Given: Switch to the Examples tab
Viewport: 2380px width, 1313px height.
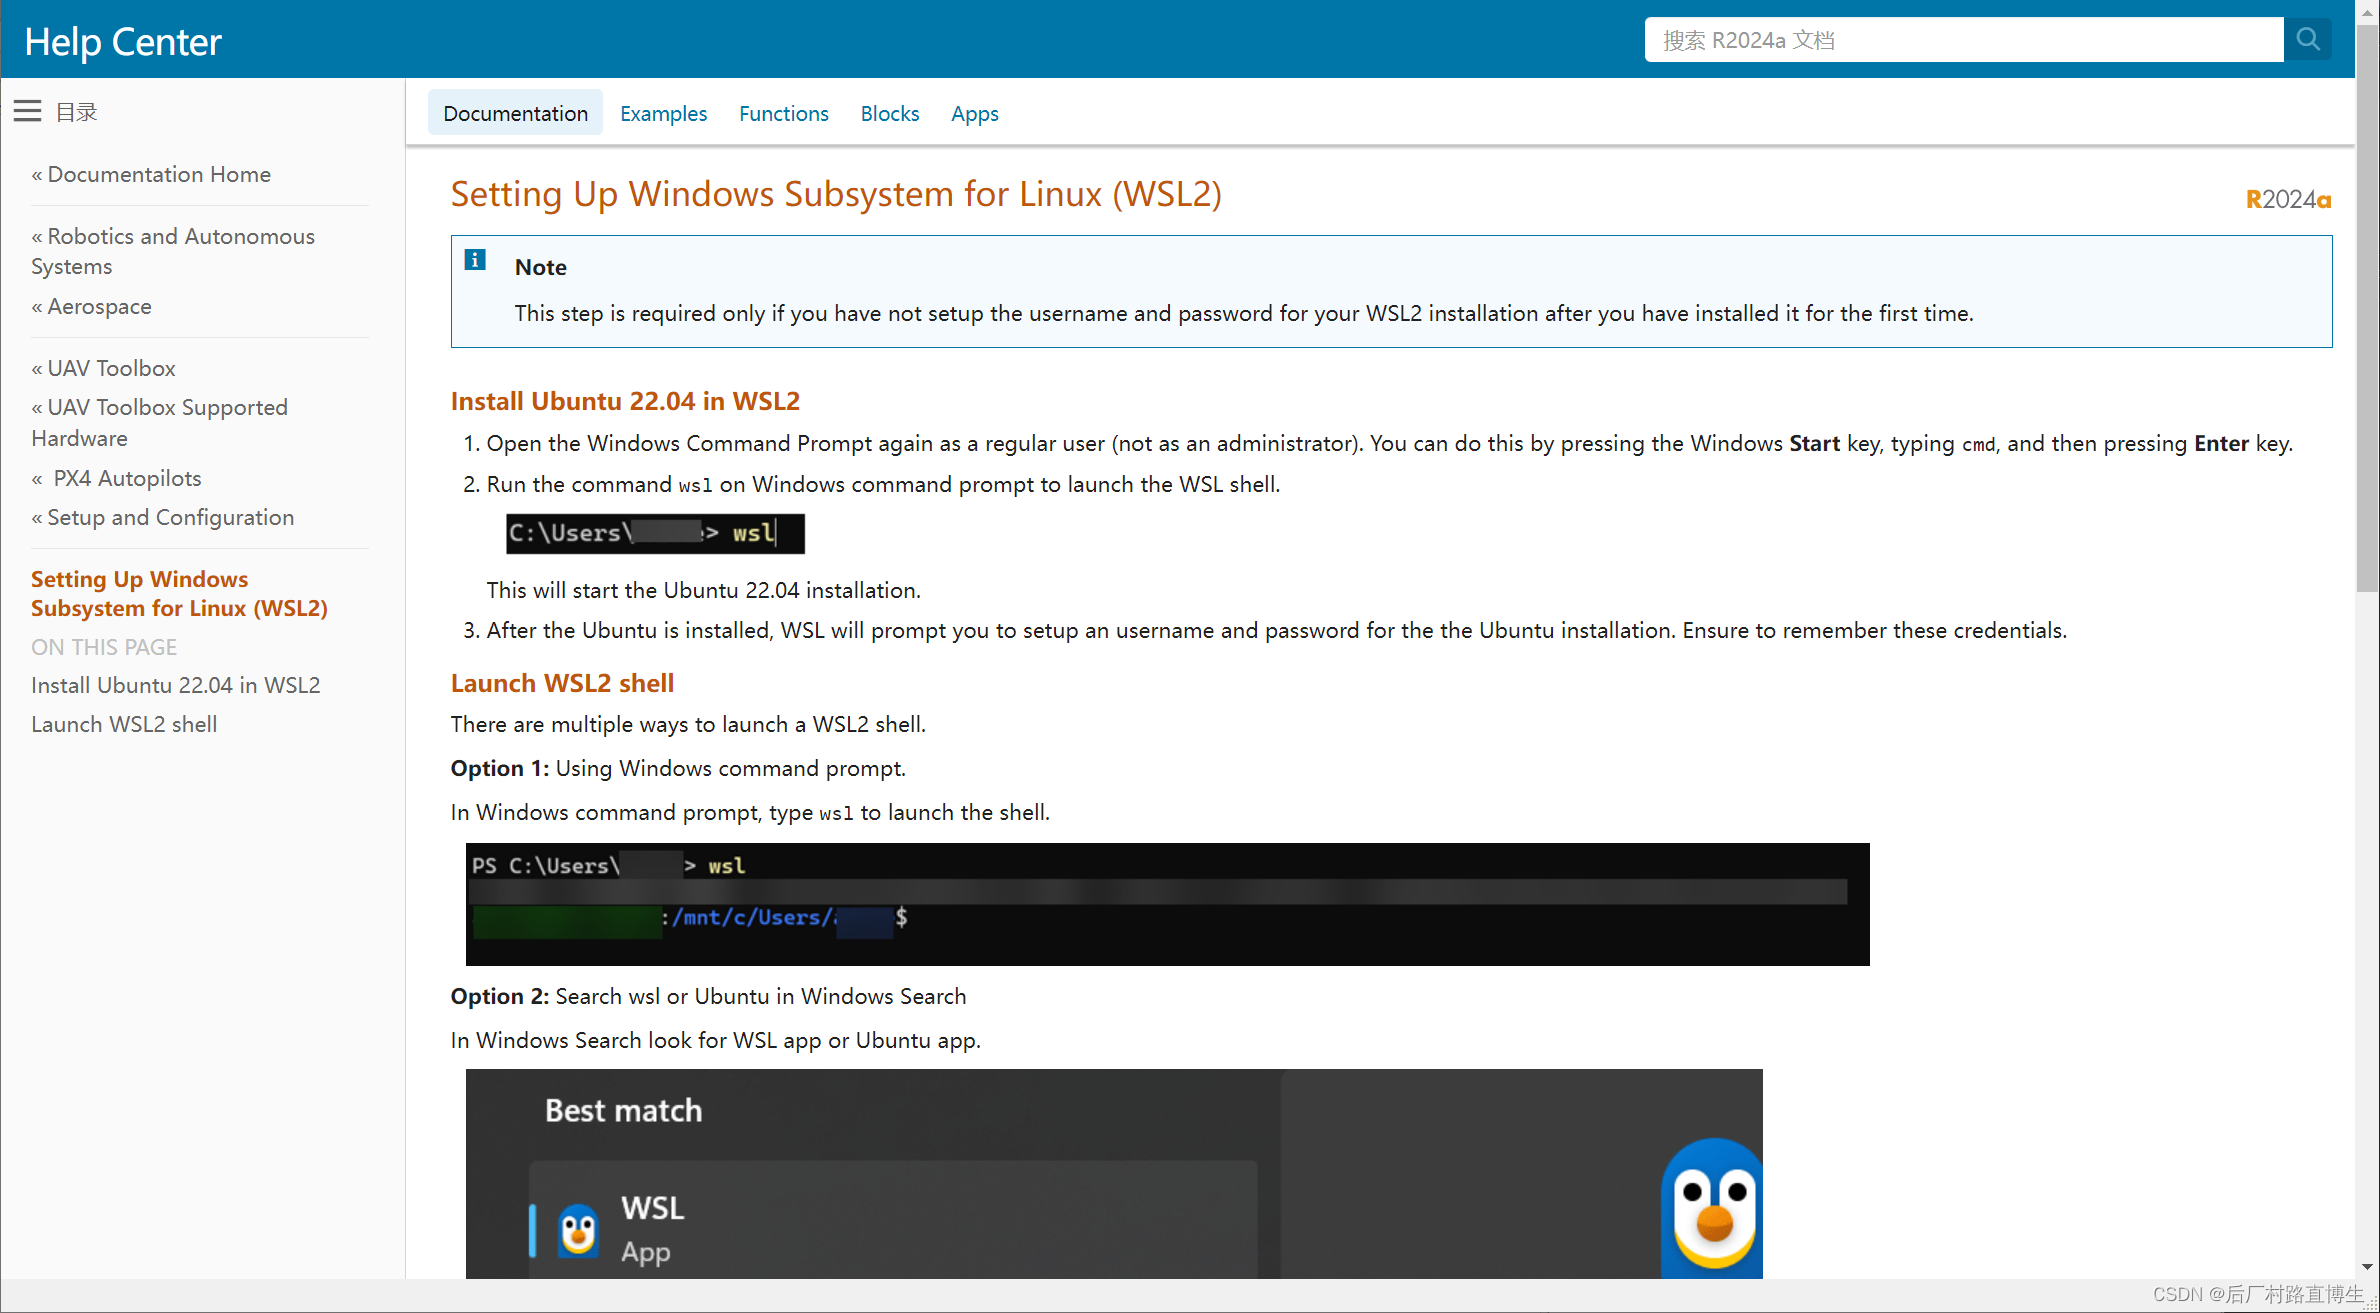Looking at the screenshot, I should (663, 114).
